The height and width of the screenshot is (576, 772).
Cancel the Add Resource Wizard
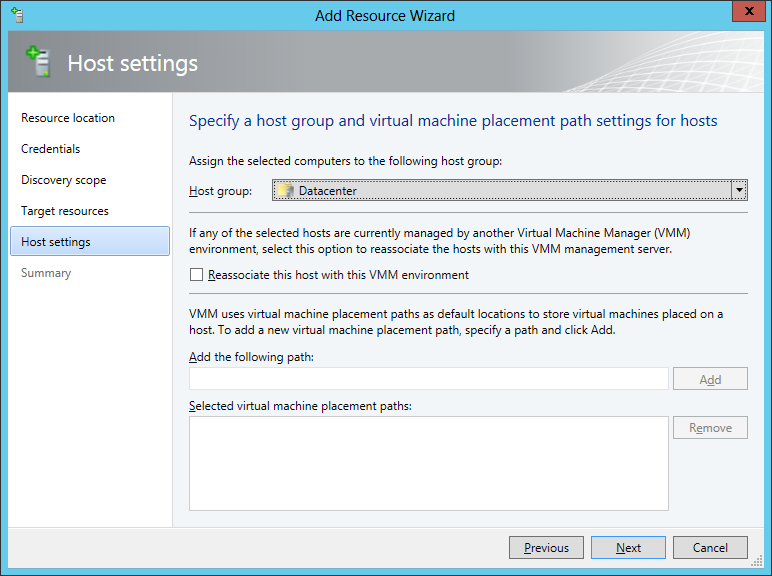pos(710,547)
